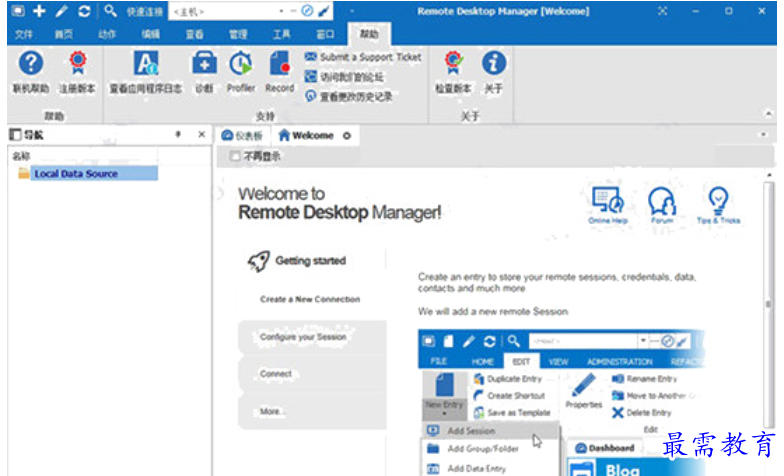This screenshot has height=476, width=784.
Task: Open the Tips & Tricks lightbulb icon
Action: point(718,205)
